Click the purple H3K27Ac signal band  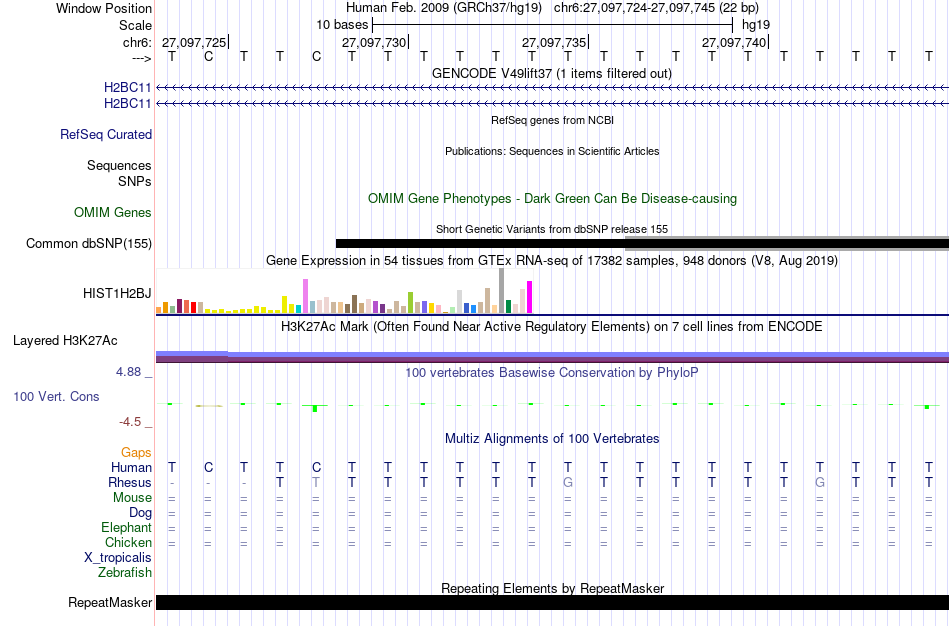[552, 357]
